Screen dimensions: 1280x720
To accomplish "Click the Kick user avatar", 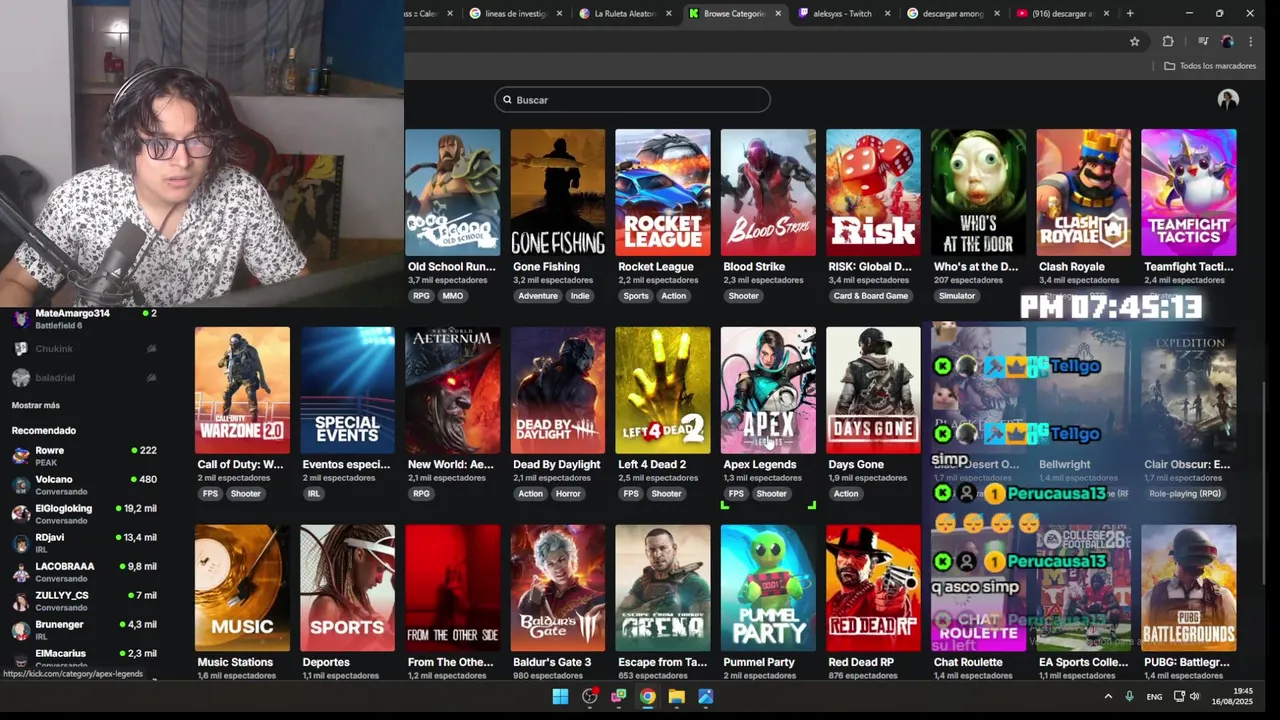I will click(x=1228, y=99).
